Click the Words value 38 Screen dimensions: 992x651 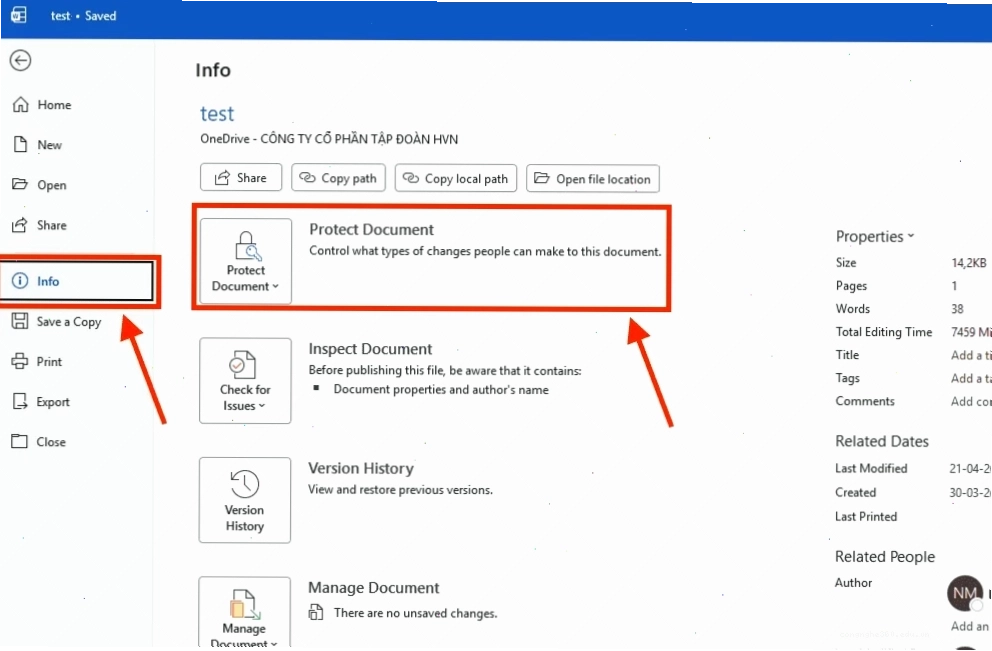(x=957, y=309)
